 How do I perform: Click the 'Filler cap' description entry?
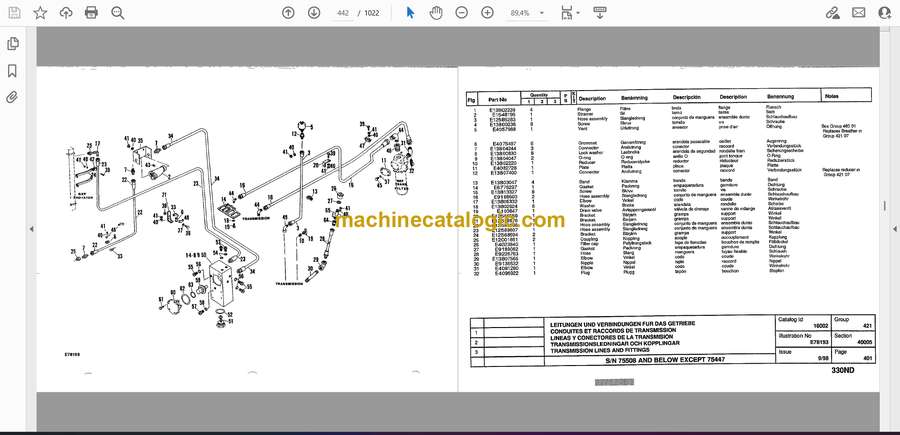tap(588, 244)
